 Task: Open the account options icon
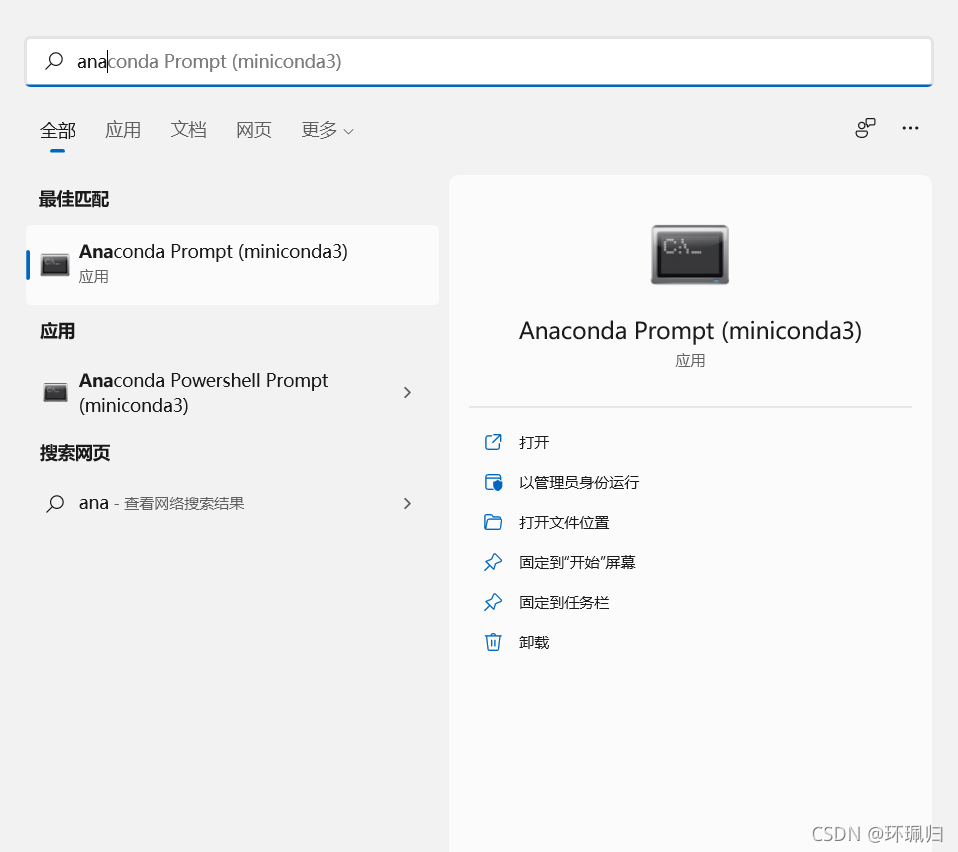864,128
